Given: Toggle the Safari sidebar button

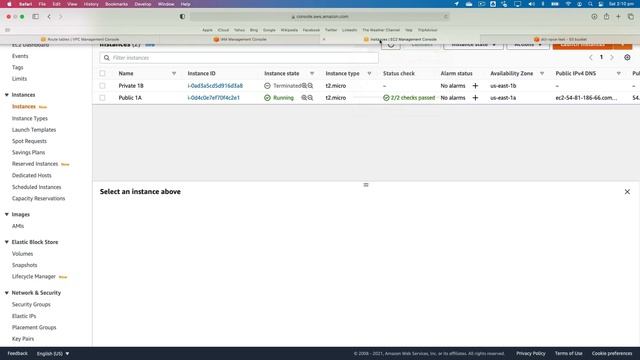Looking at the screenshot, I should [x=36, y=17].
